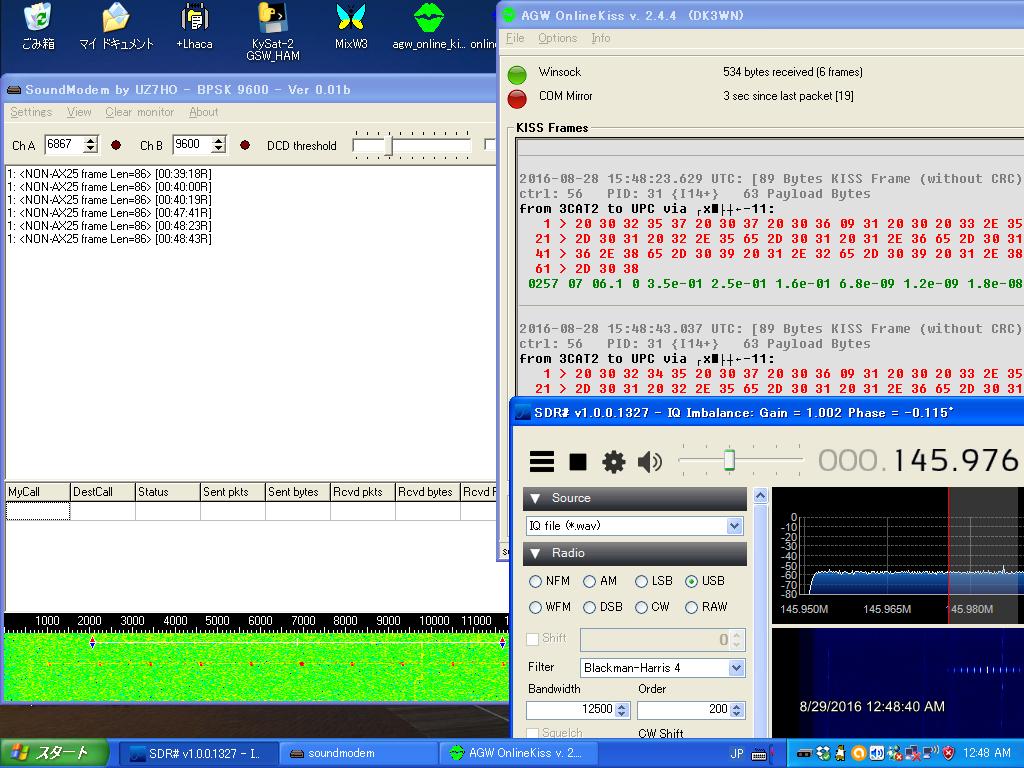Switch to soundmodem taskbar button
This screenshot has width=1024, height=768.
[x=359, y=753]
